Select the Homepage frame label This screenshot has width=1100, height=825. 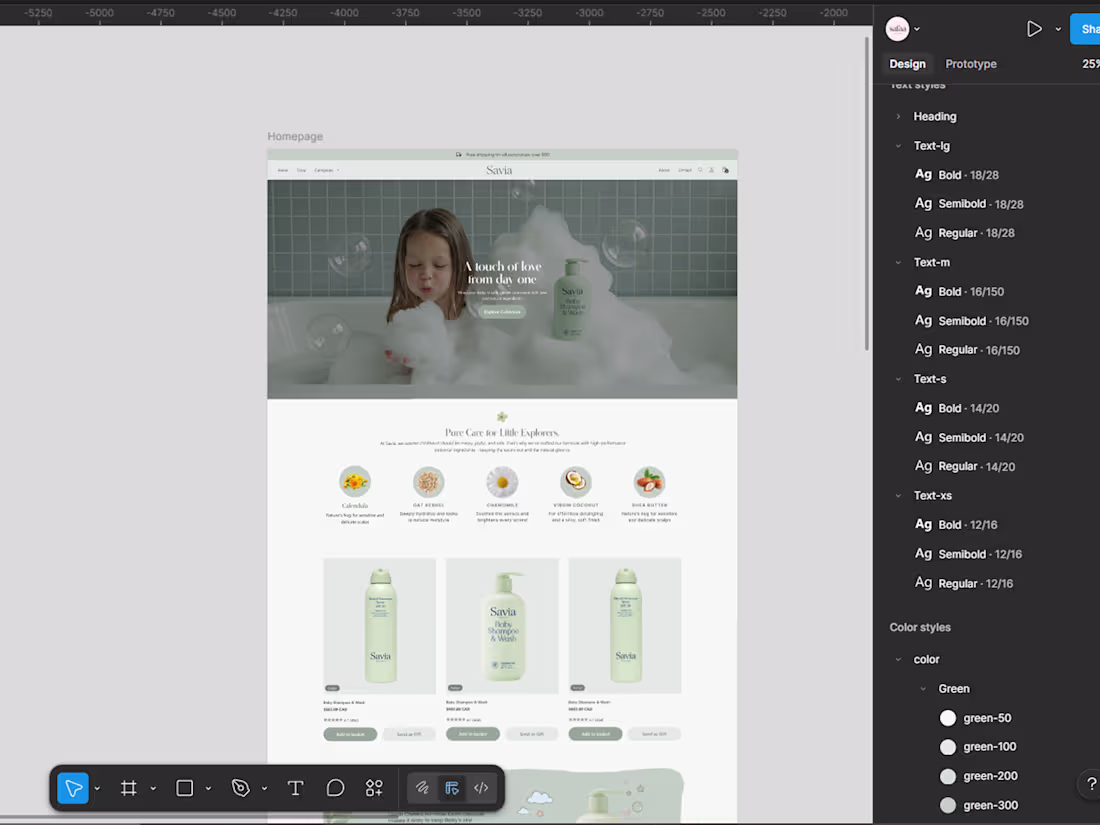tap(295, 136)
